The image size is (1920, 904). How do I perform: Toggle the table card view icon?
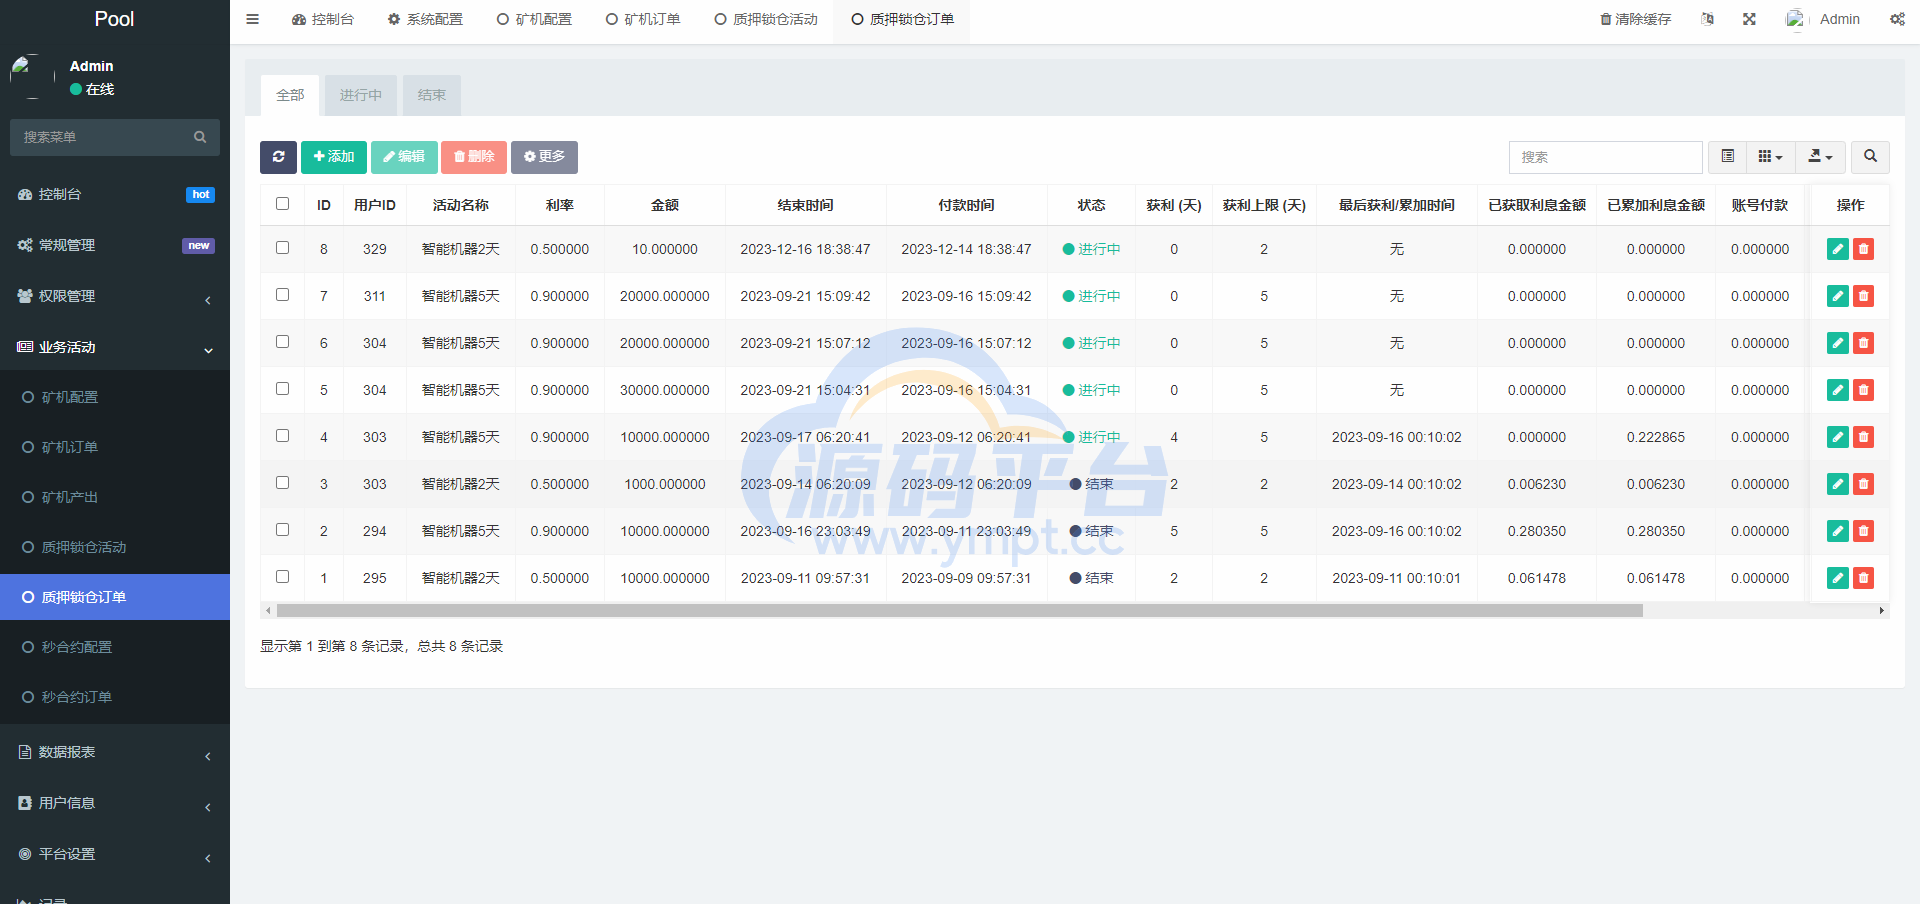click(x=1727, y=157)
